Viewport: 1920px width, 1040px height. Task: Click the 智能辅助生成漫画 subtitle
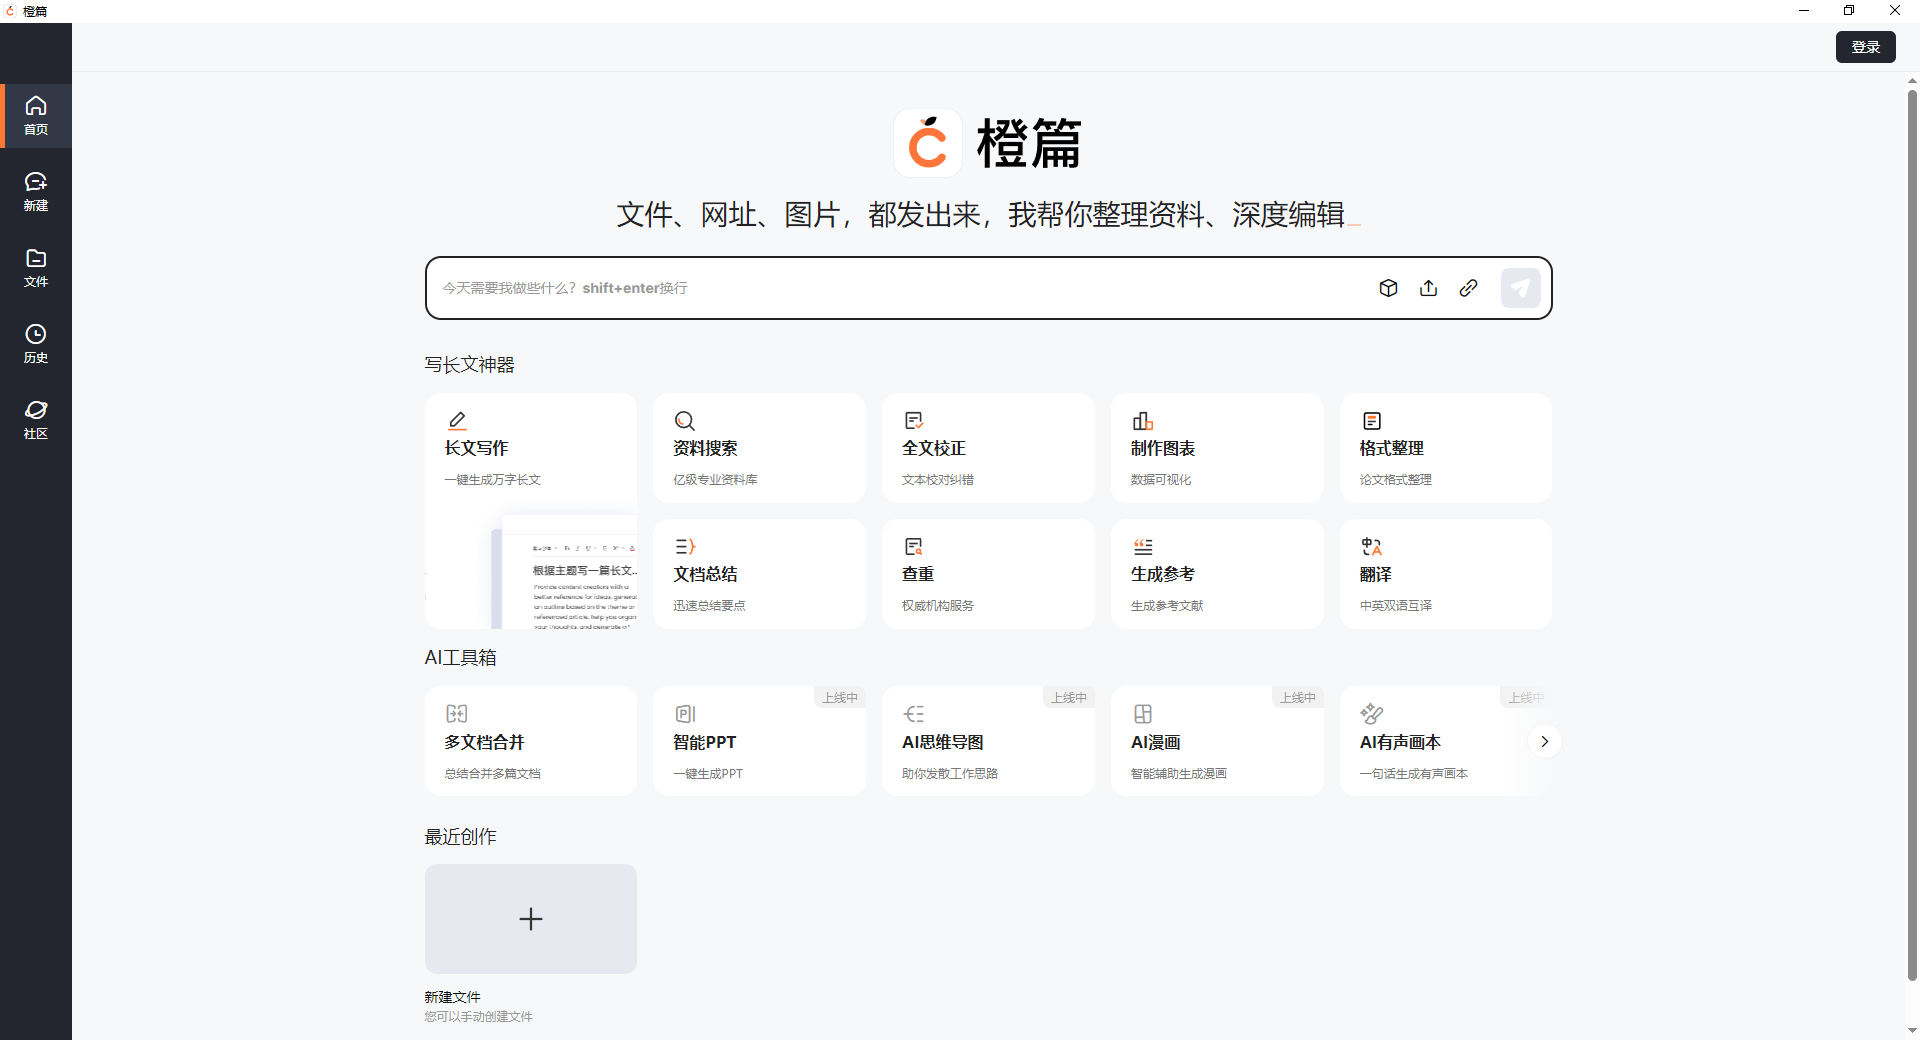click(x=1179, y=774)
